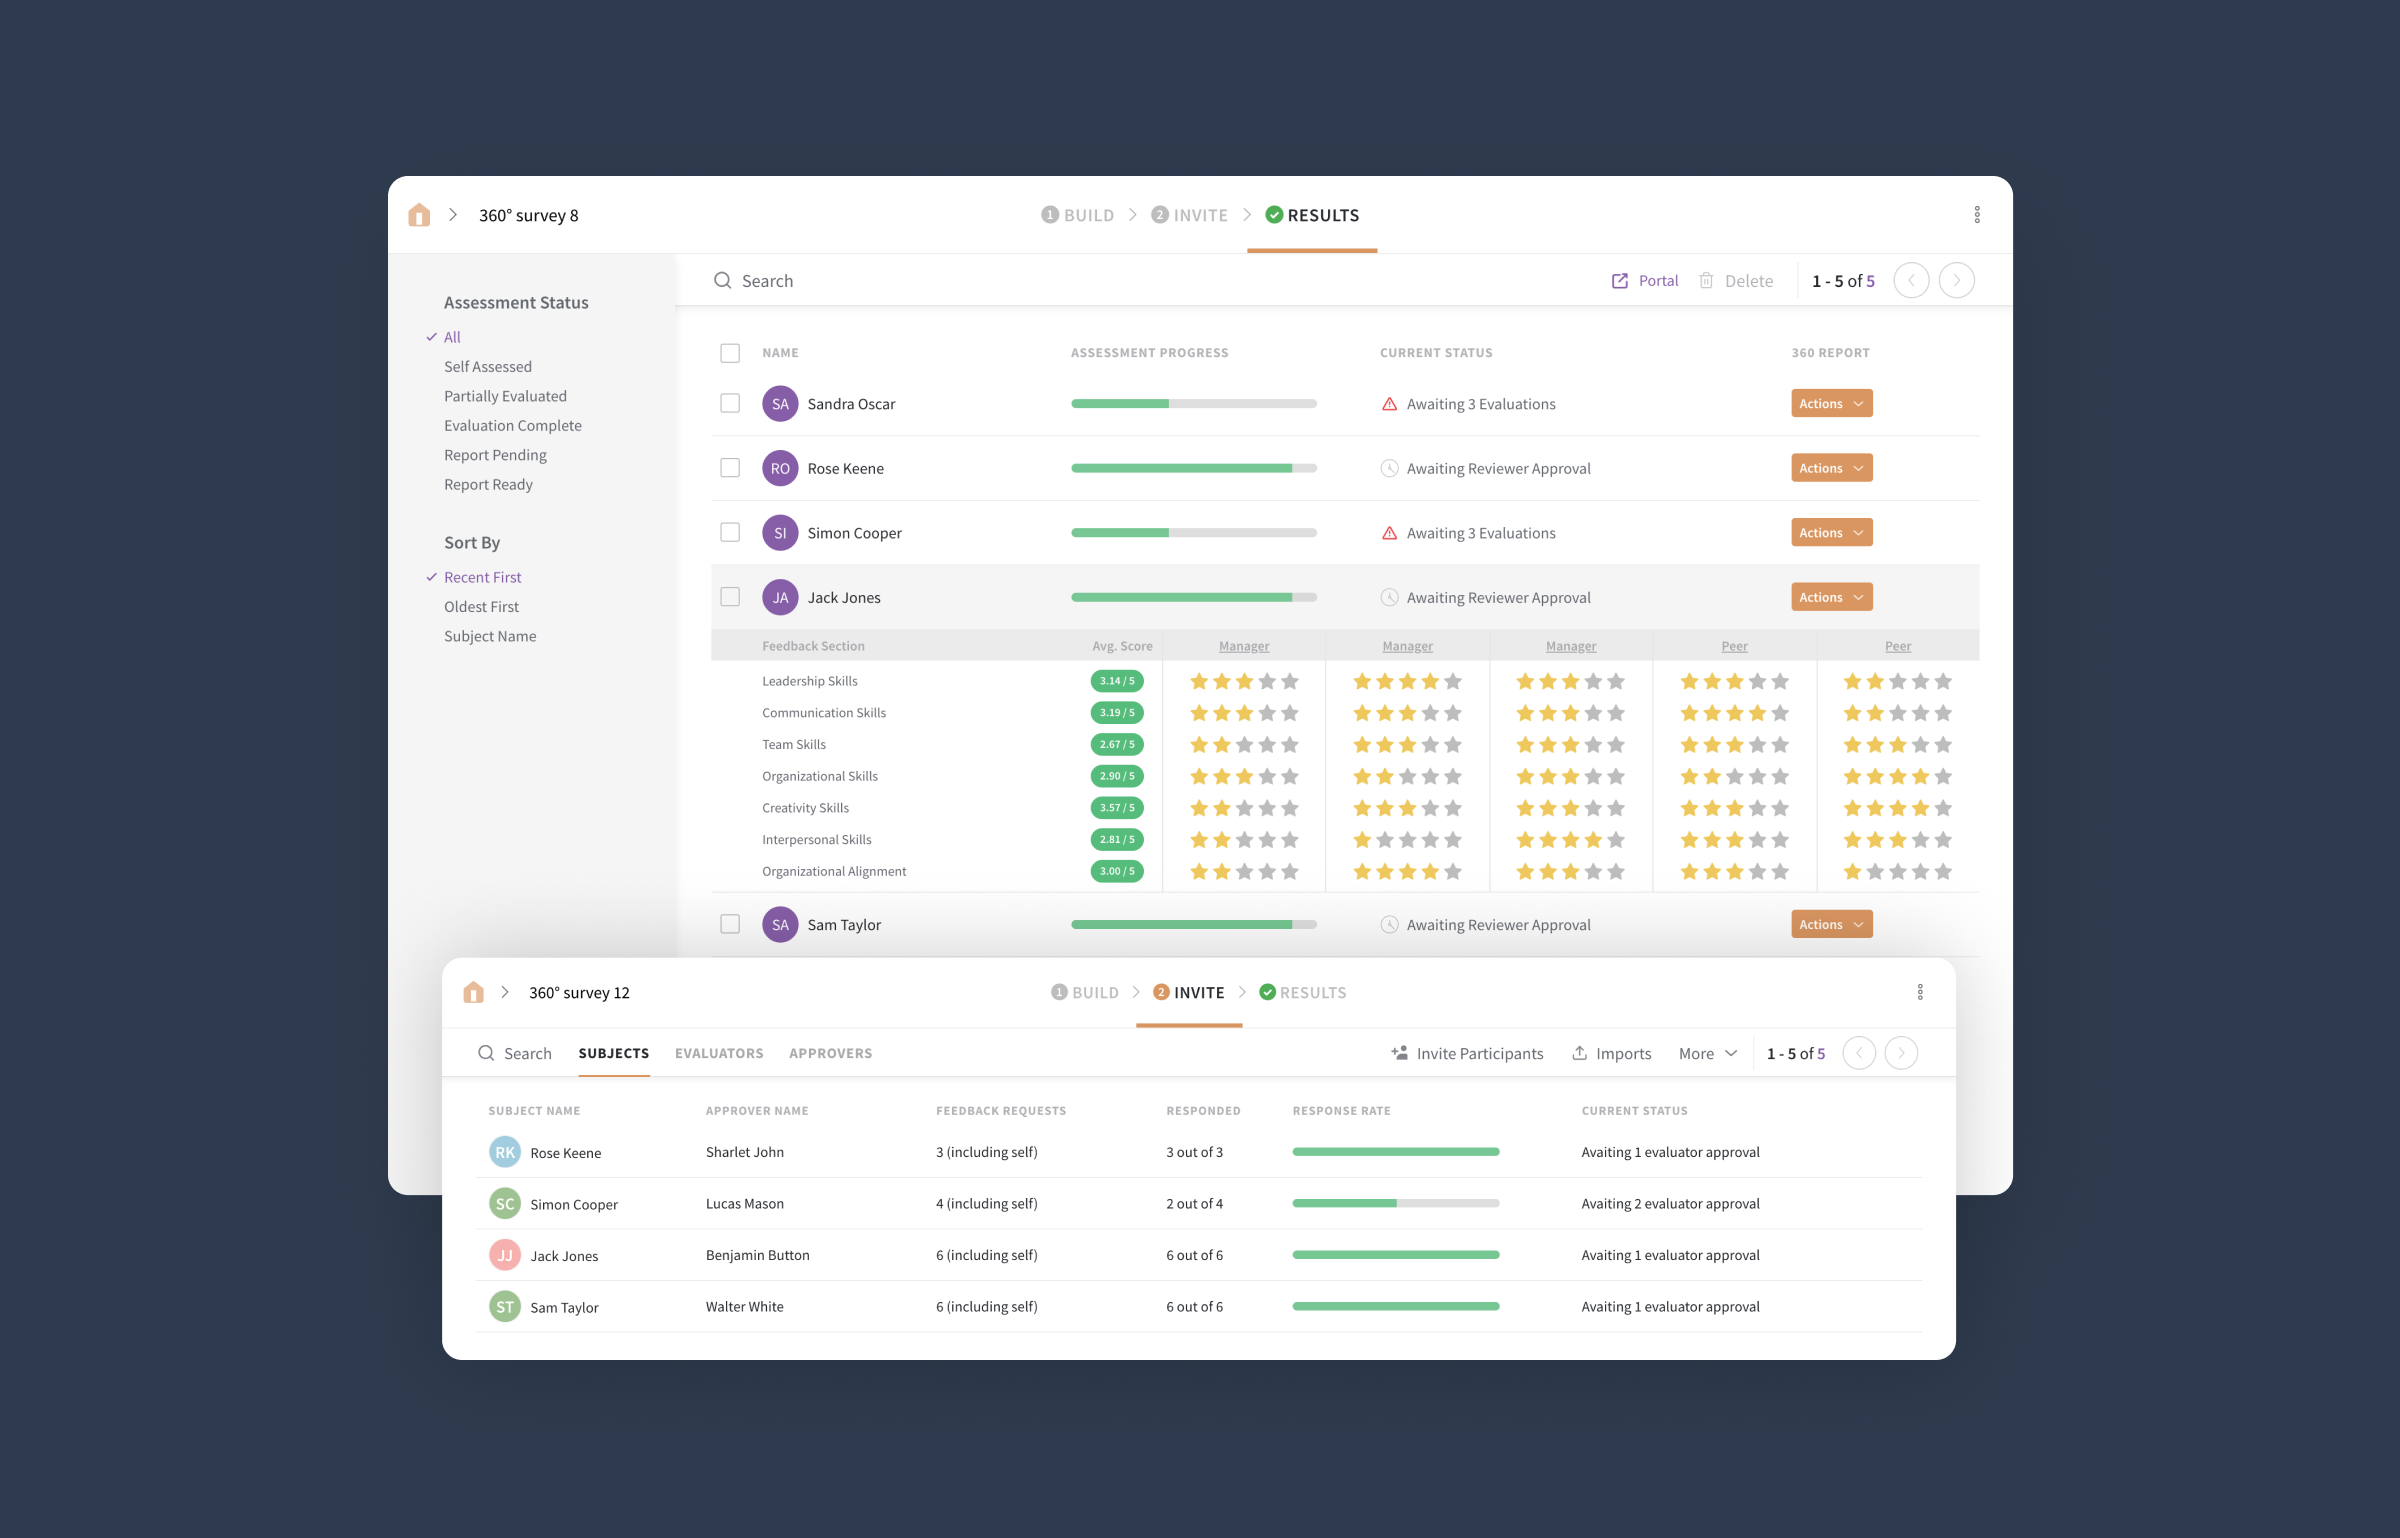Open the three-dot menu in survey 12 header

pos(1919,991)
